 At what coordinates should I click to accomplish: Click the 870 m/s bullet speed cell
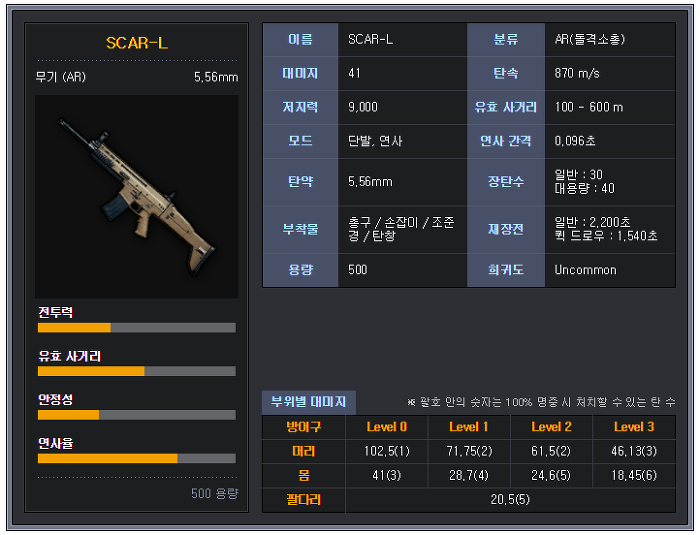point(610,73)
